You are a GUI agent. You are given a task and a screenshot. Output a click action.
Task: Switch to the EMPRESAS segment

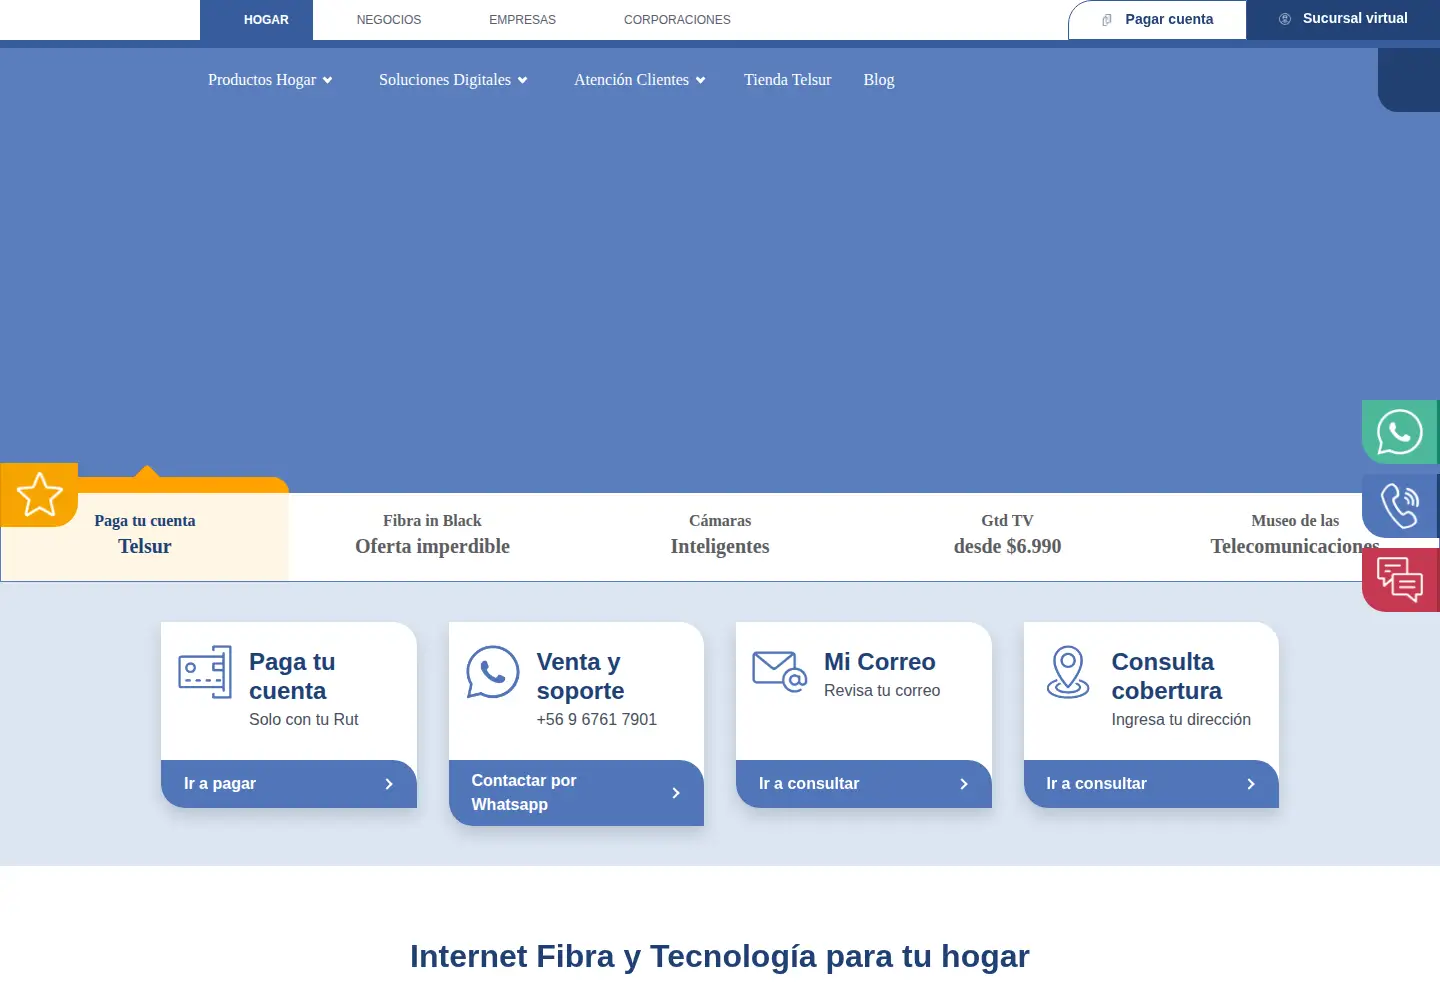(522, 20)
